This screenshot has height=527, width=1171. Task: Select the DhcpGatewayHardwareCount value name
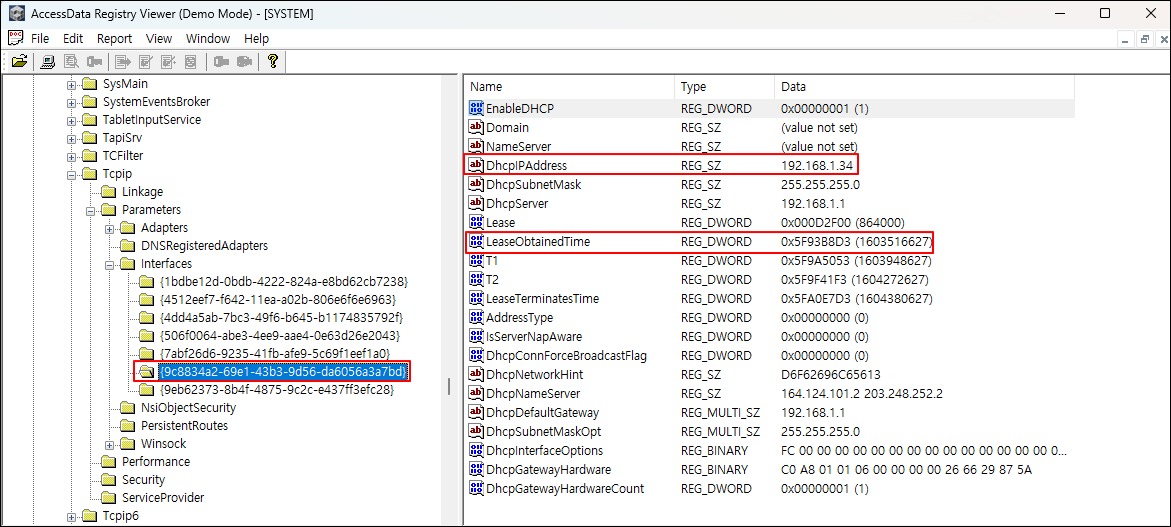point(565,488)
